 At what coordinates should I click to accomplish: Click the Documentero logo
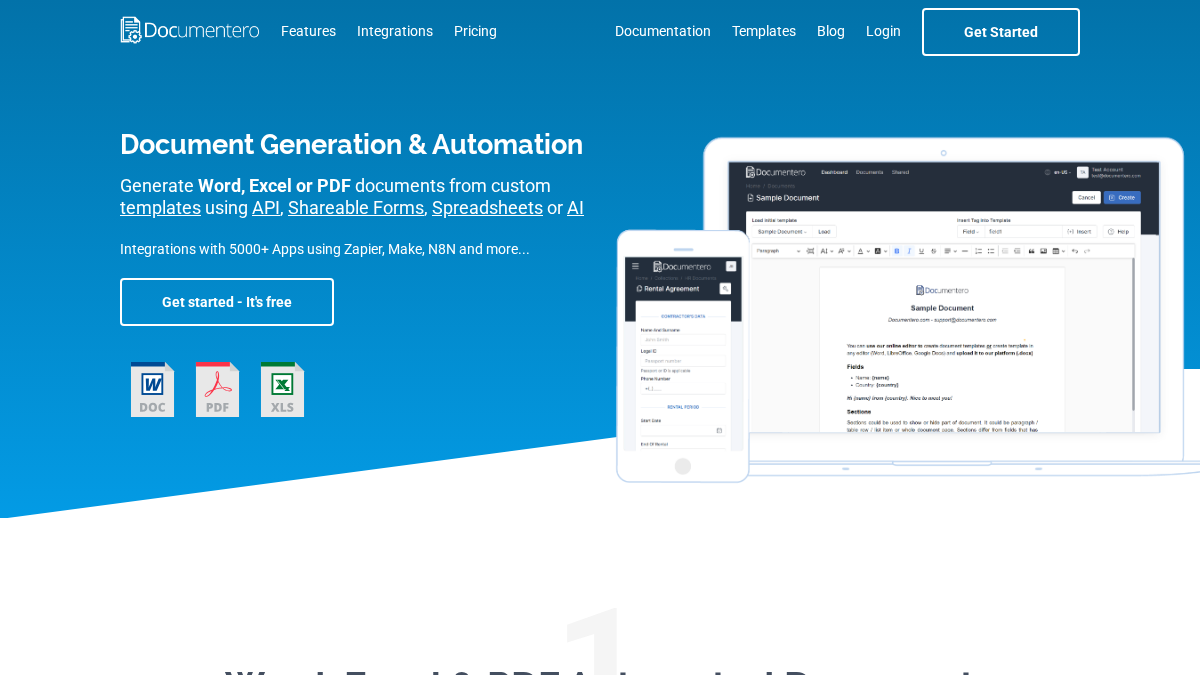click(190, 31)
